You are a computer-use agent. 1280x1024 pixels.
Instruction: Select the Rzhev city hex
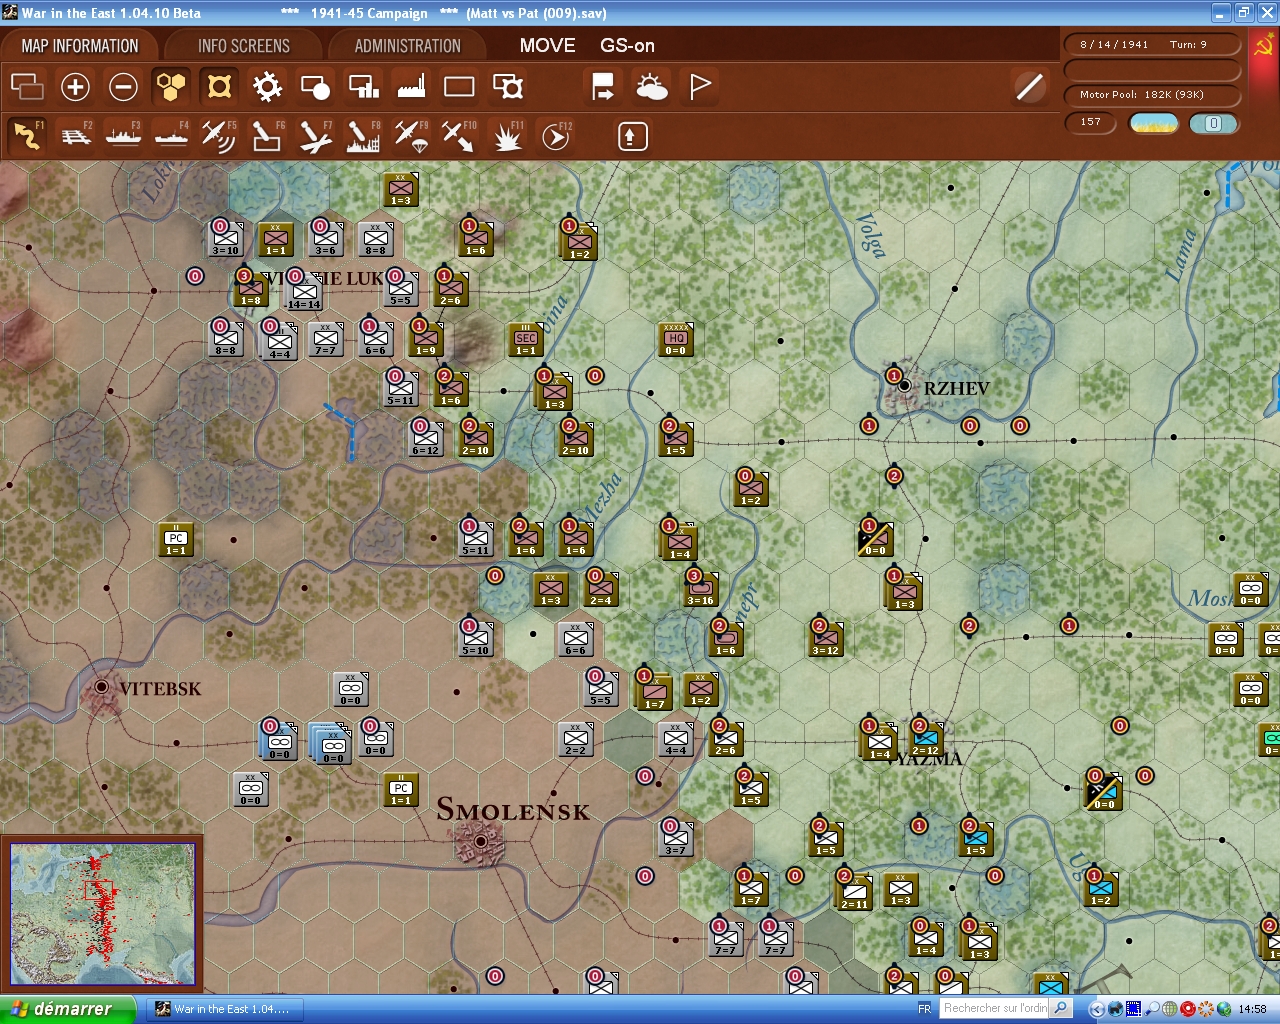[x=904, y=385]
